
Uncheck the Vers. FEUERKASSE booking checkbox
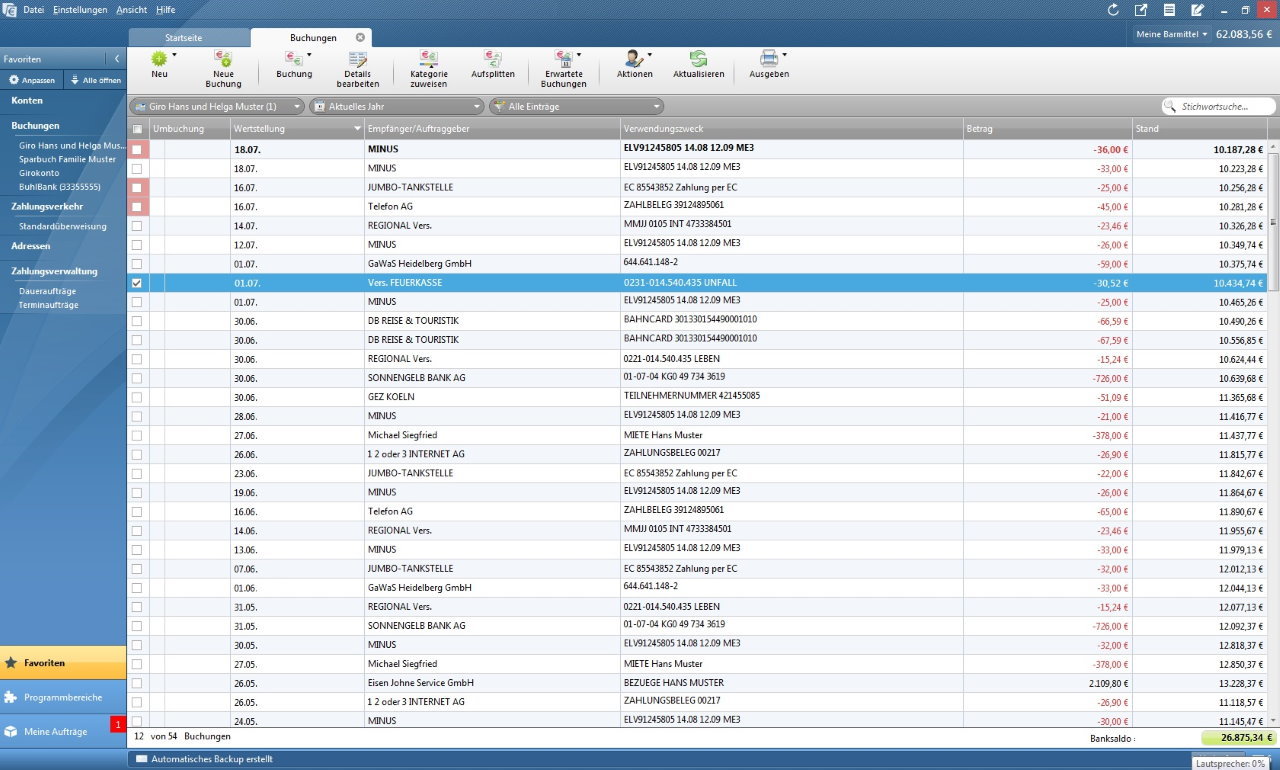coord(137,283)
